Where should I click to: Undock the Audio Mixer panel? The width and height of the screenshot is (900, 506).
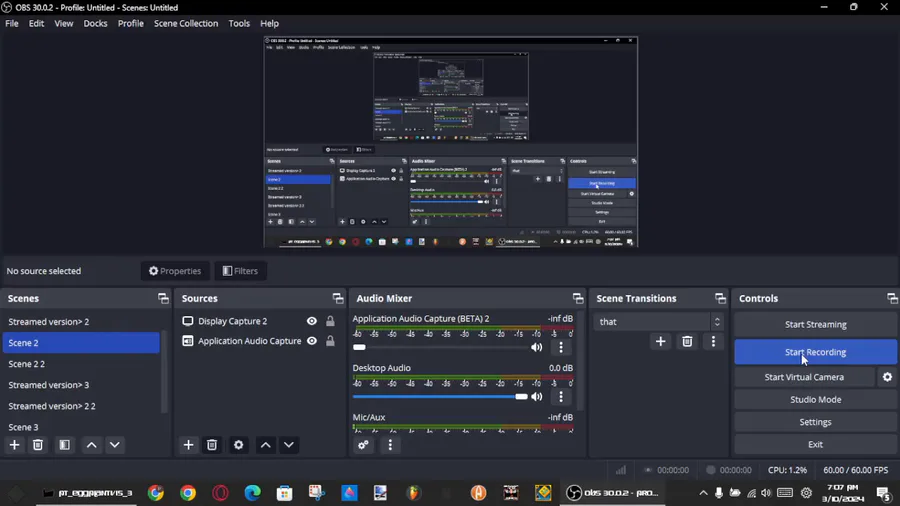(x=578, y=298)
